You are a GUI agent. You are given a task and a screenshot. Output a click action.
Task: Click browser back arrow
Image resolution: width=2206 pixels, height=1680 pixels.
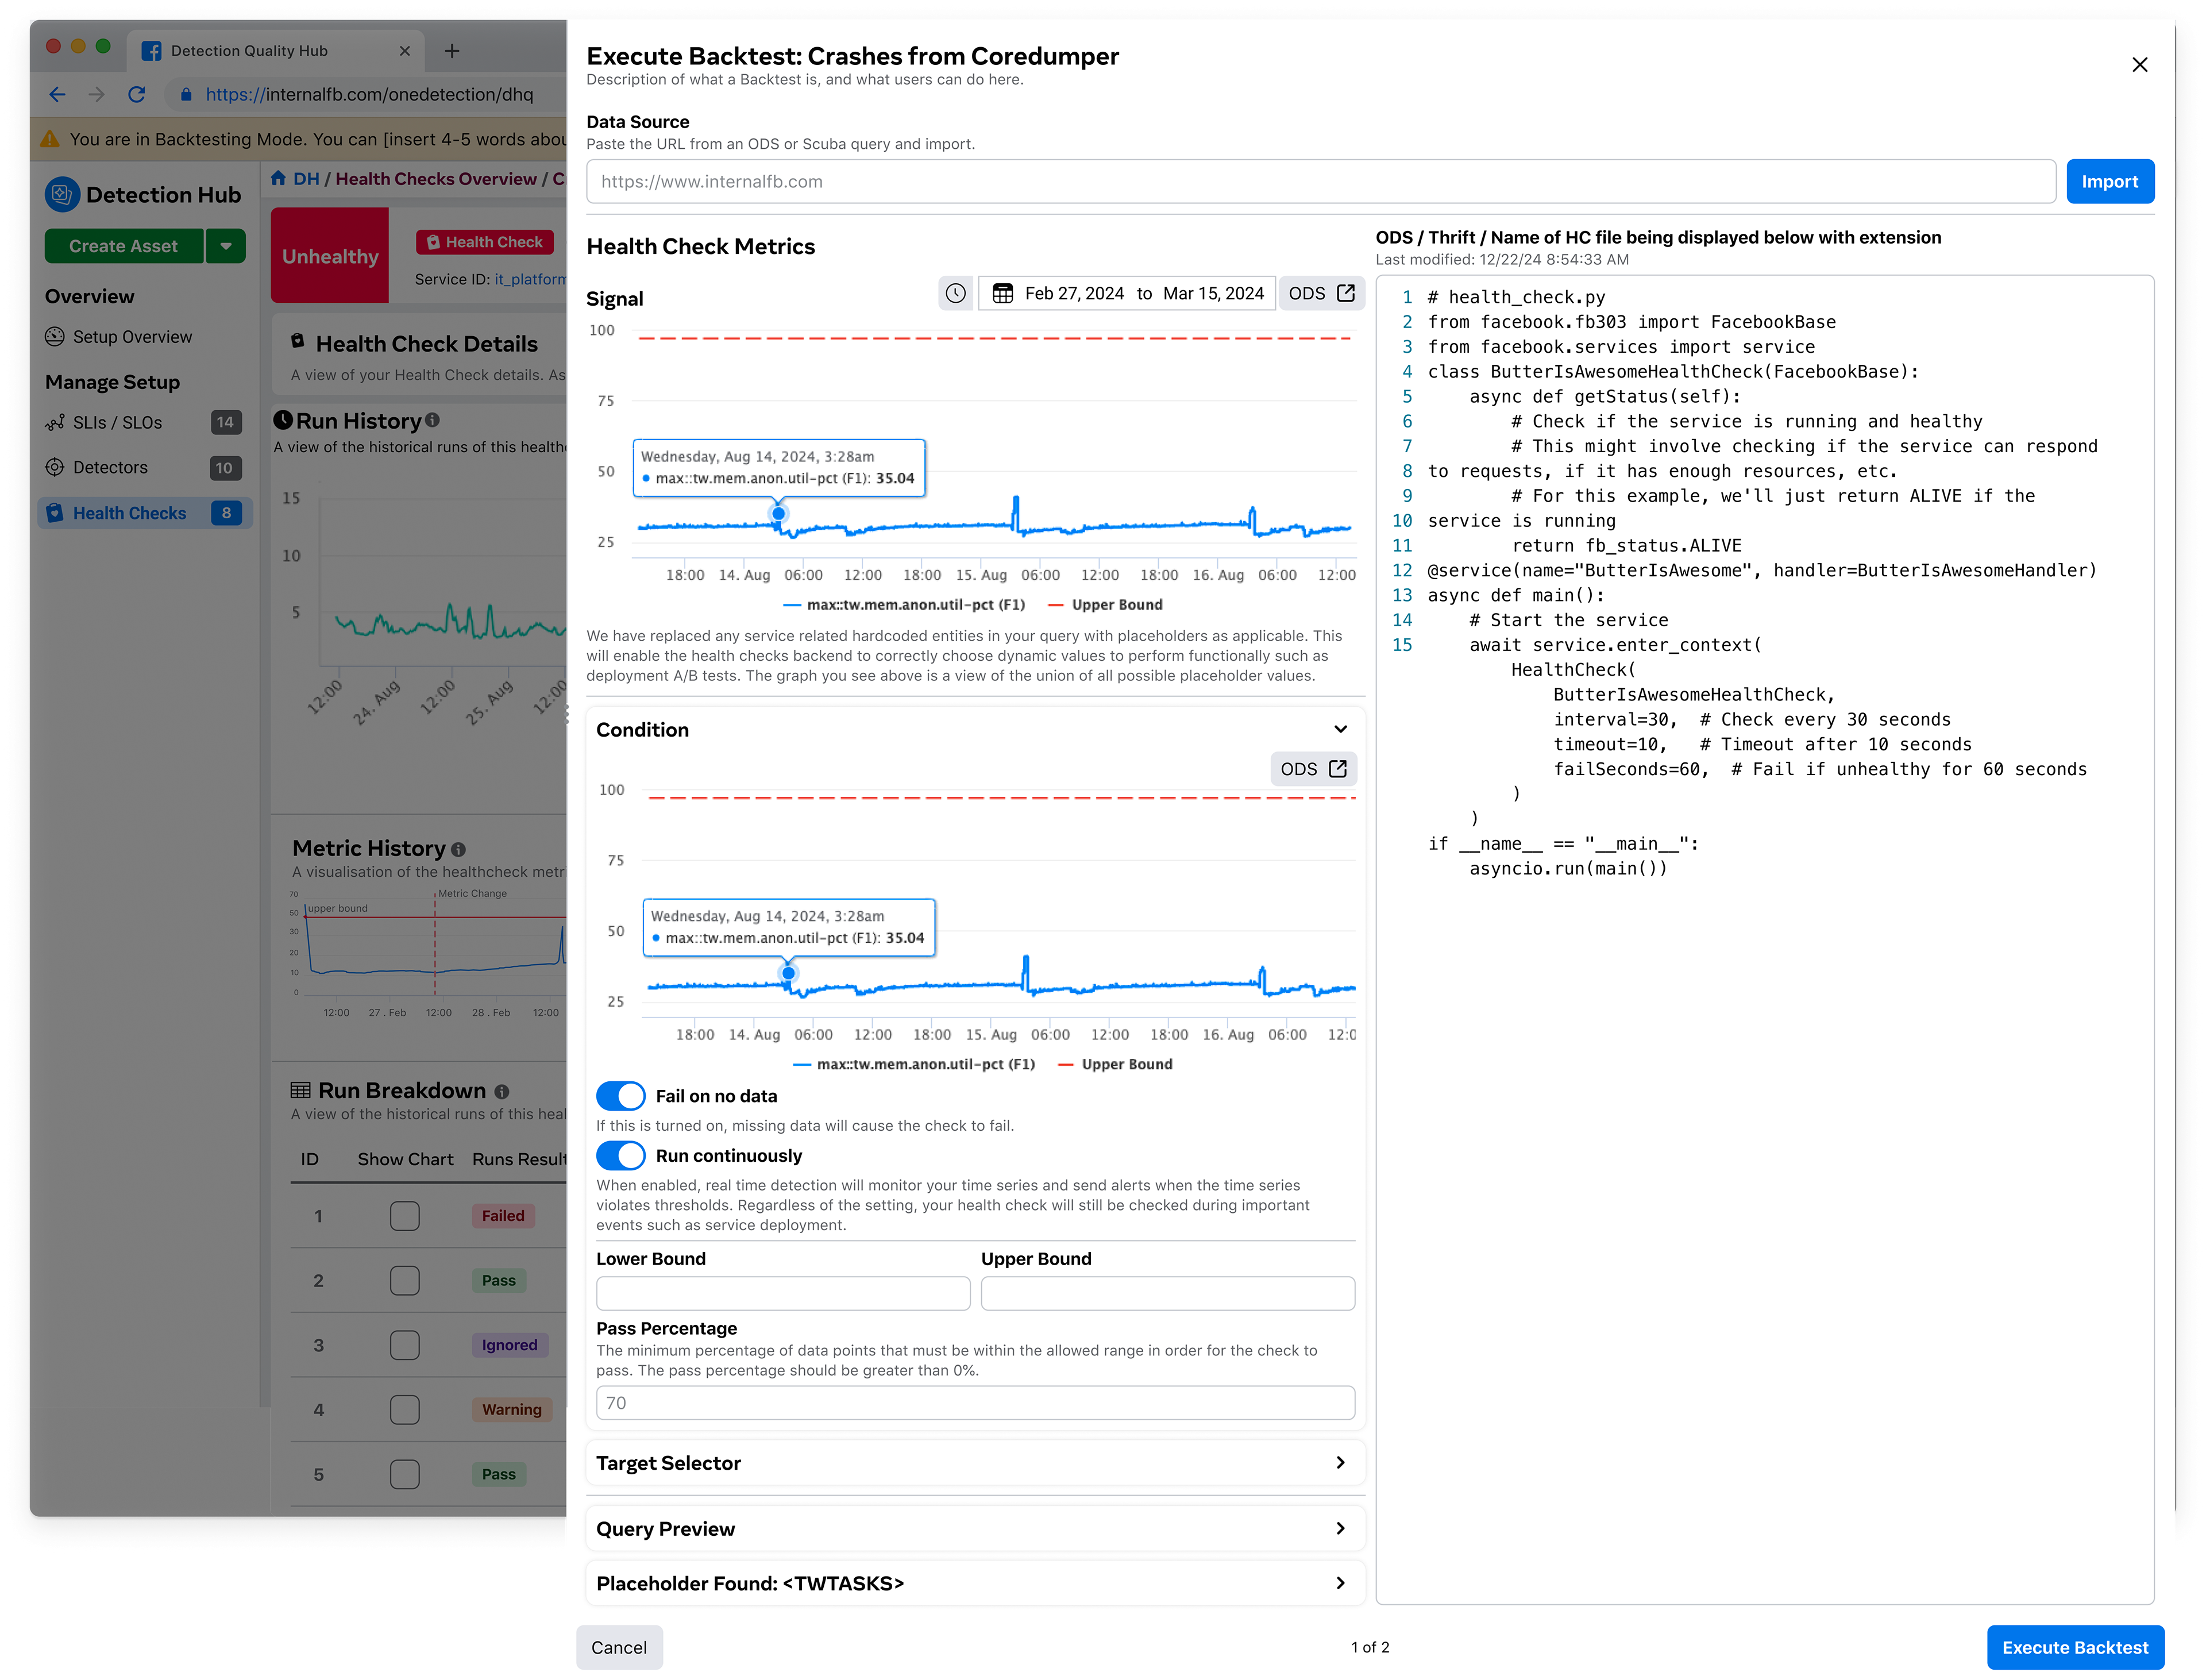[x=57, y=95]
